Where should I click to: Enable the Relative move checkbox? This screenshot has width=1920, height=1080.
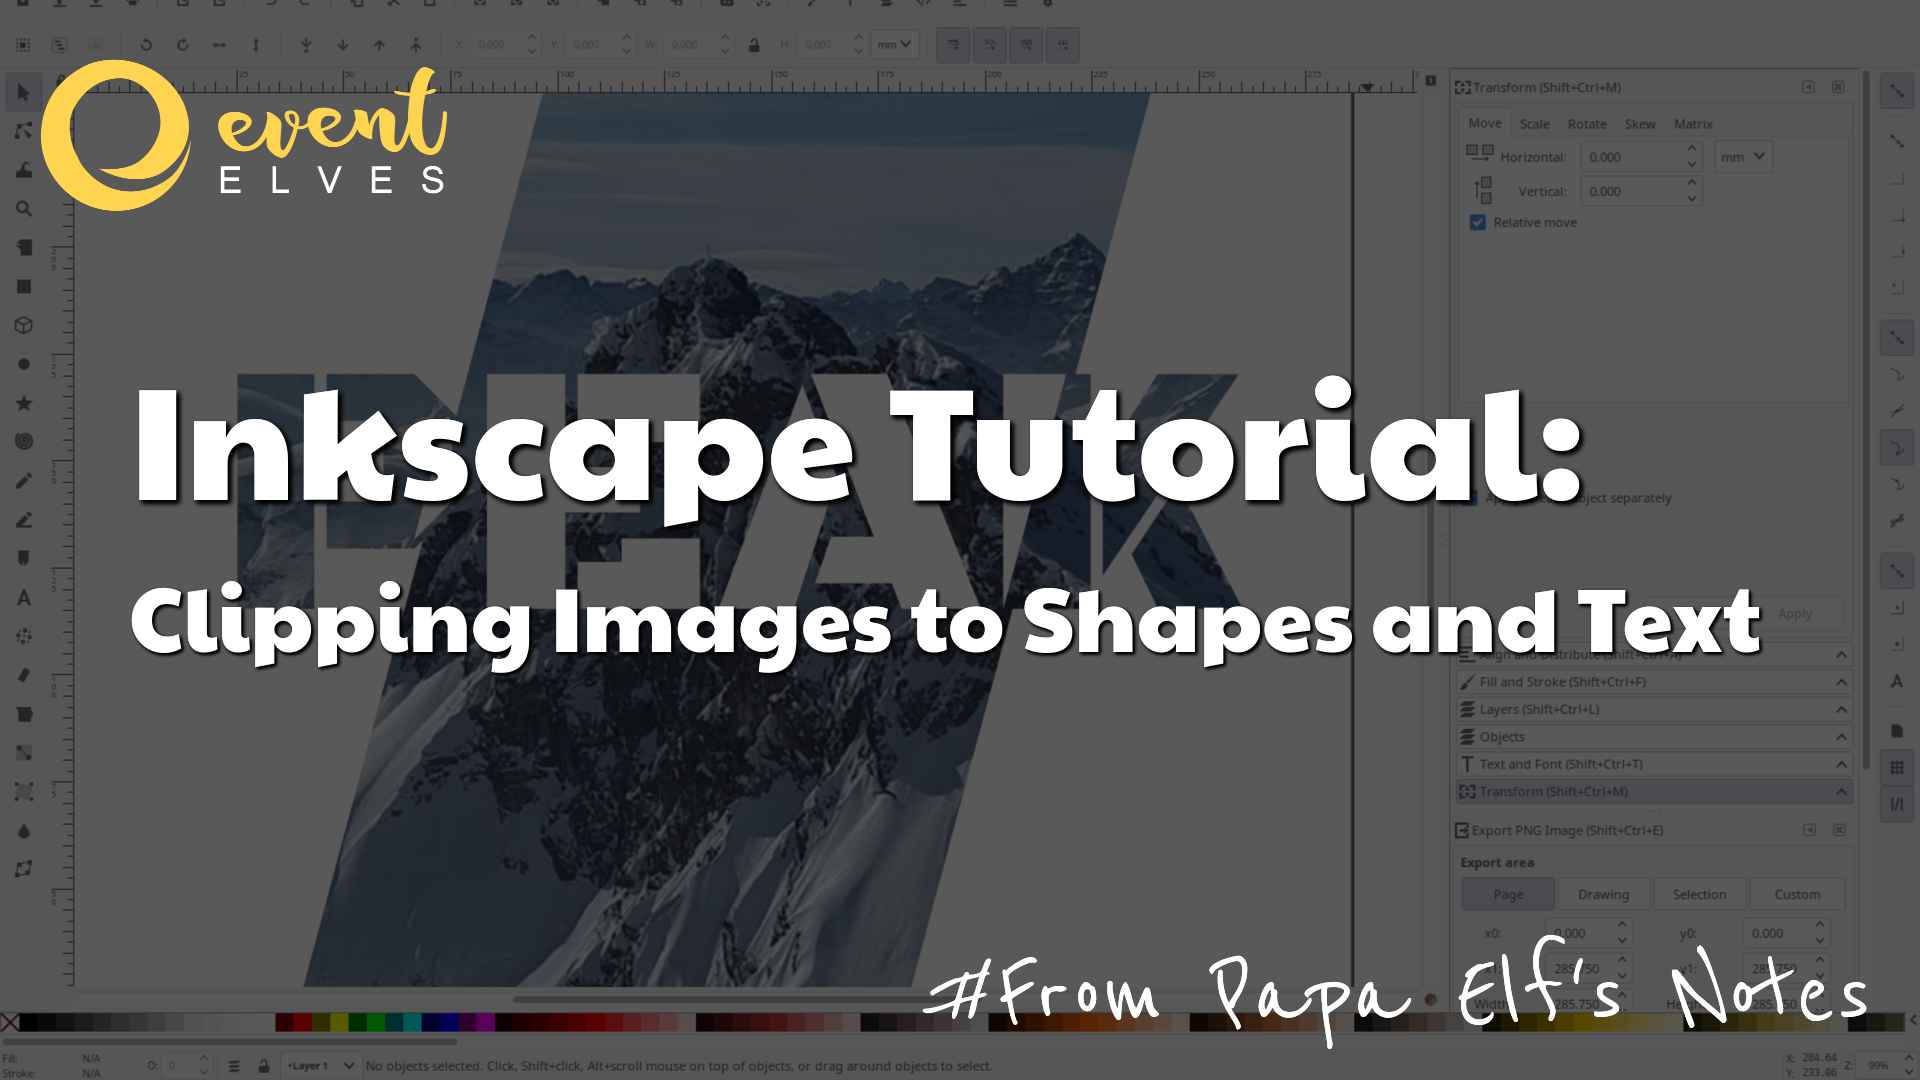1477,222
